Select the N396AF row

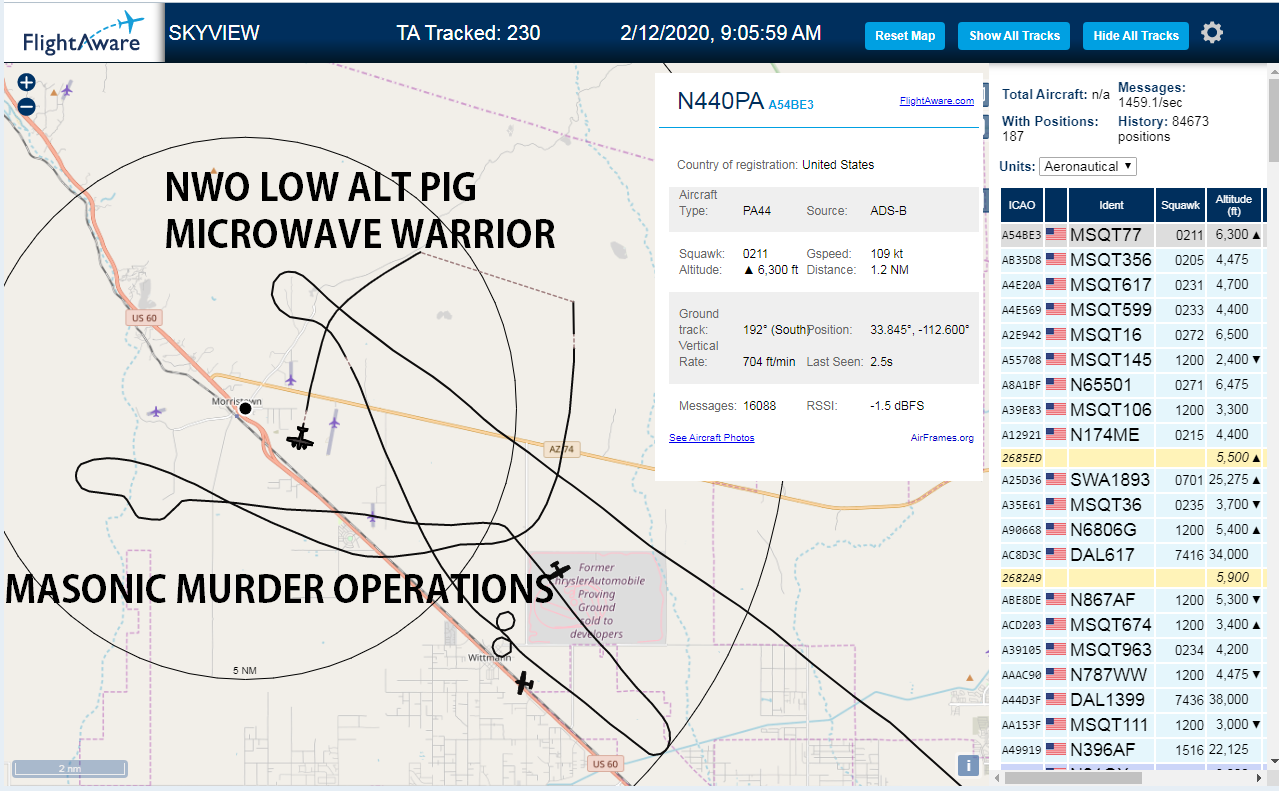(1135, 750)
